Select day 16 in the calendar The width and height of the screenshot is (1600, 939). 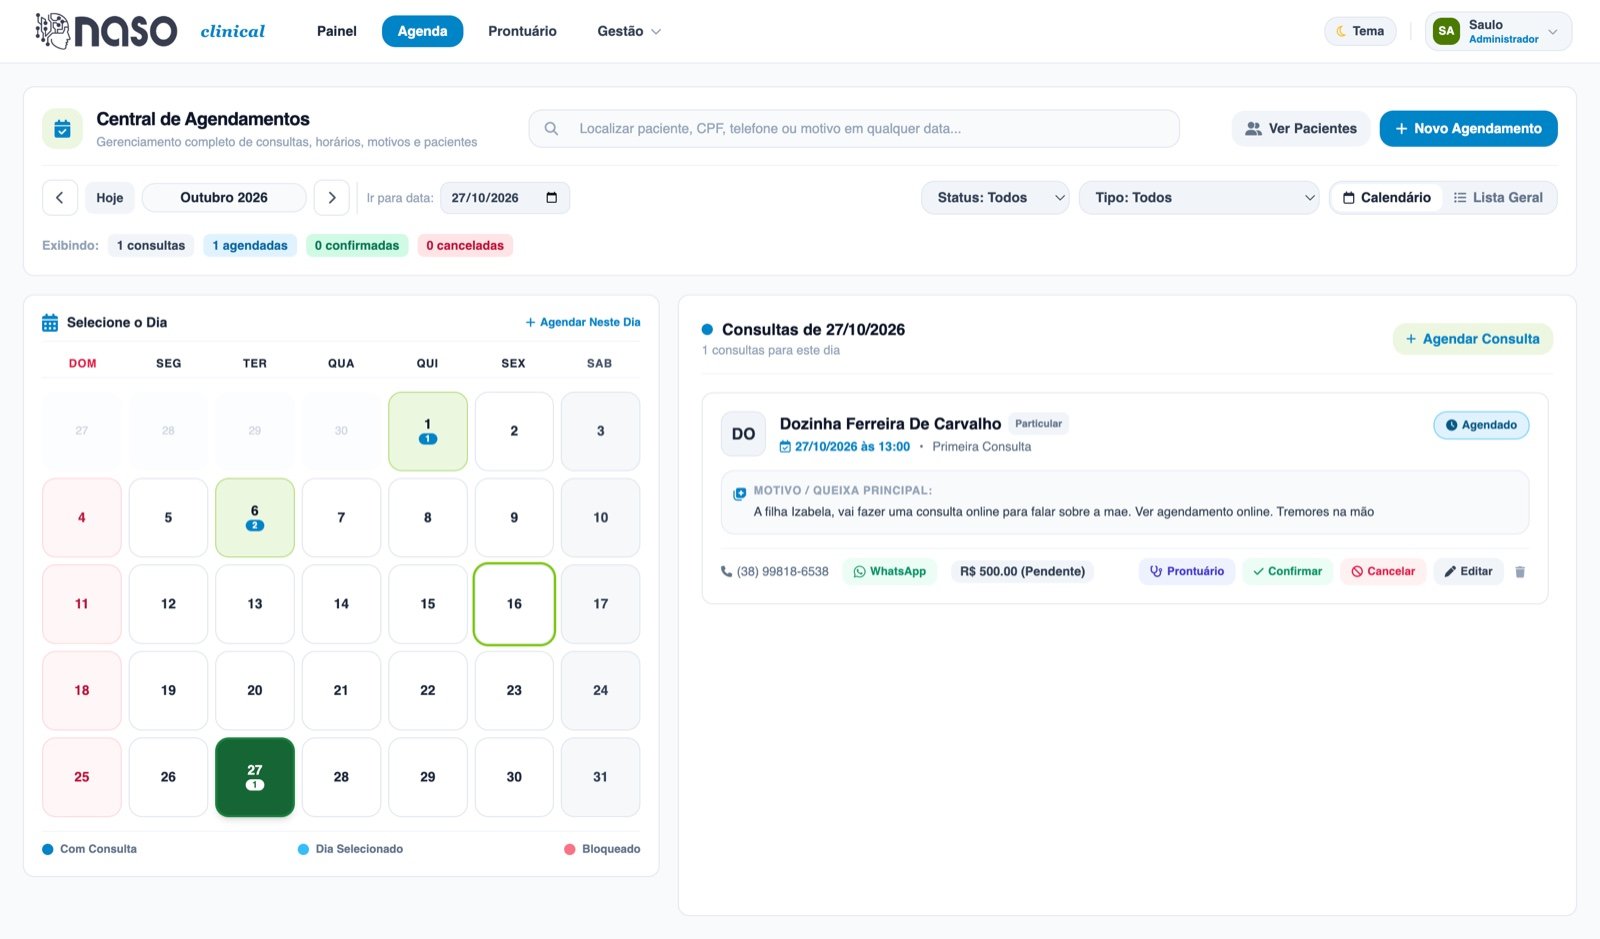514,604
